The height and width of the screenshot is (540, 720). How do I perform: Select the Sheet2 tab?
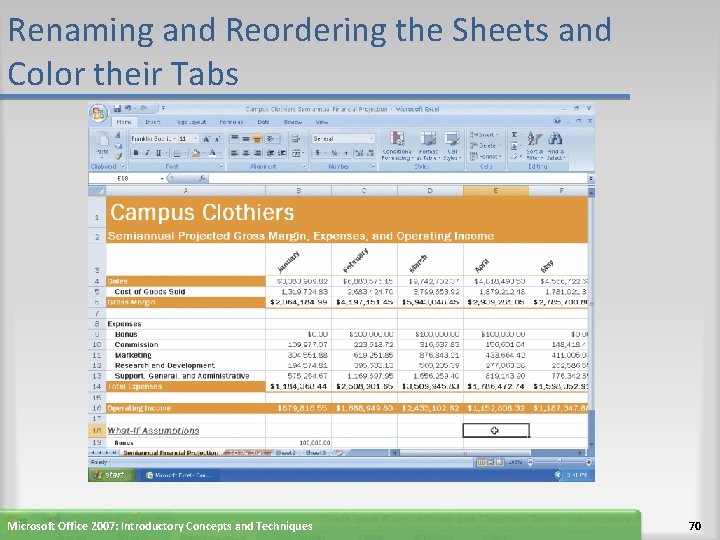285,453
